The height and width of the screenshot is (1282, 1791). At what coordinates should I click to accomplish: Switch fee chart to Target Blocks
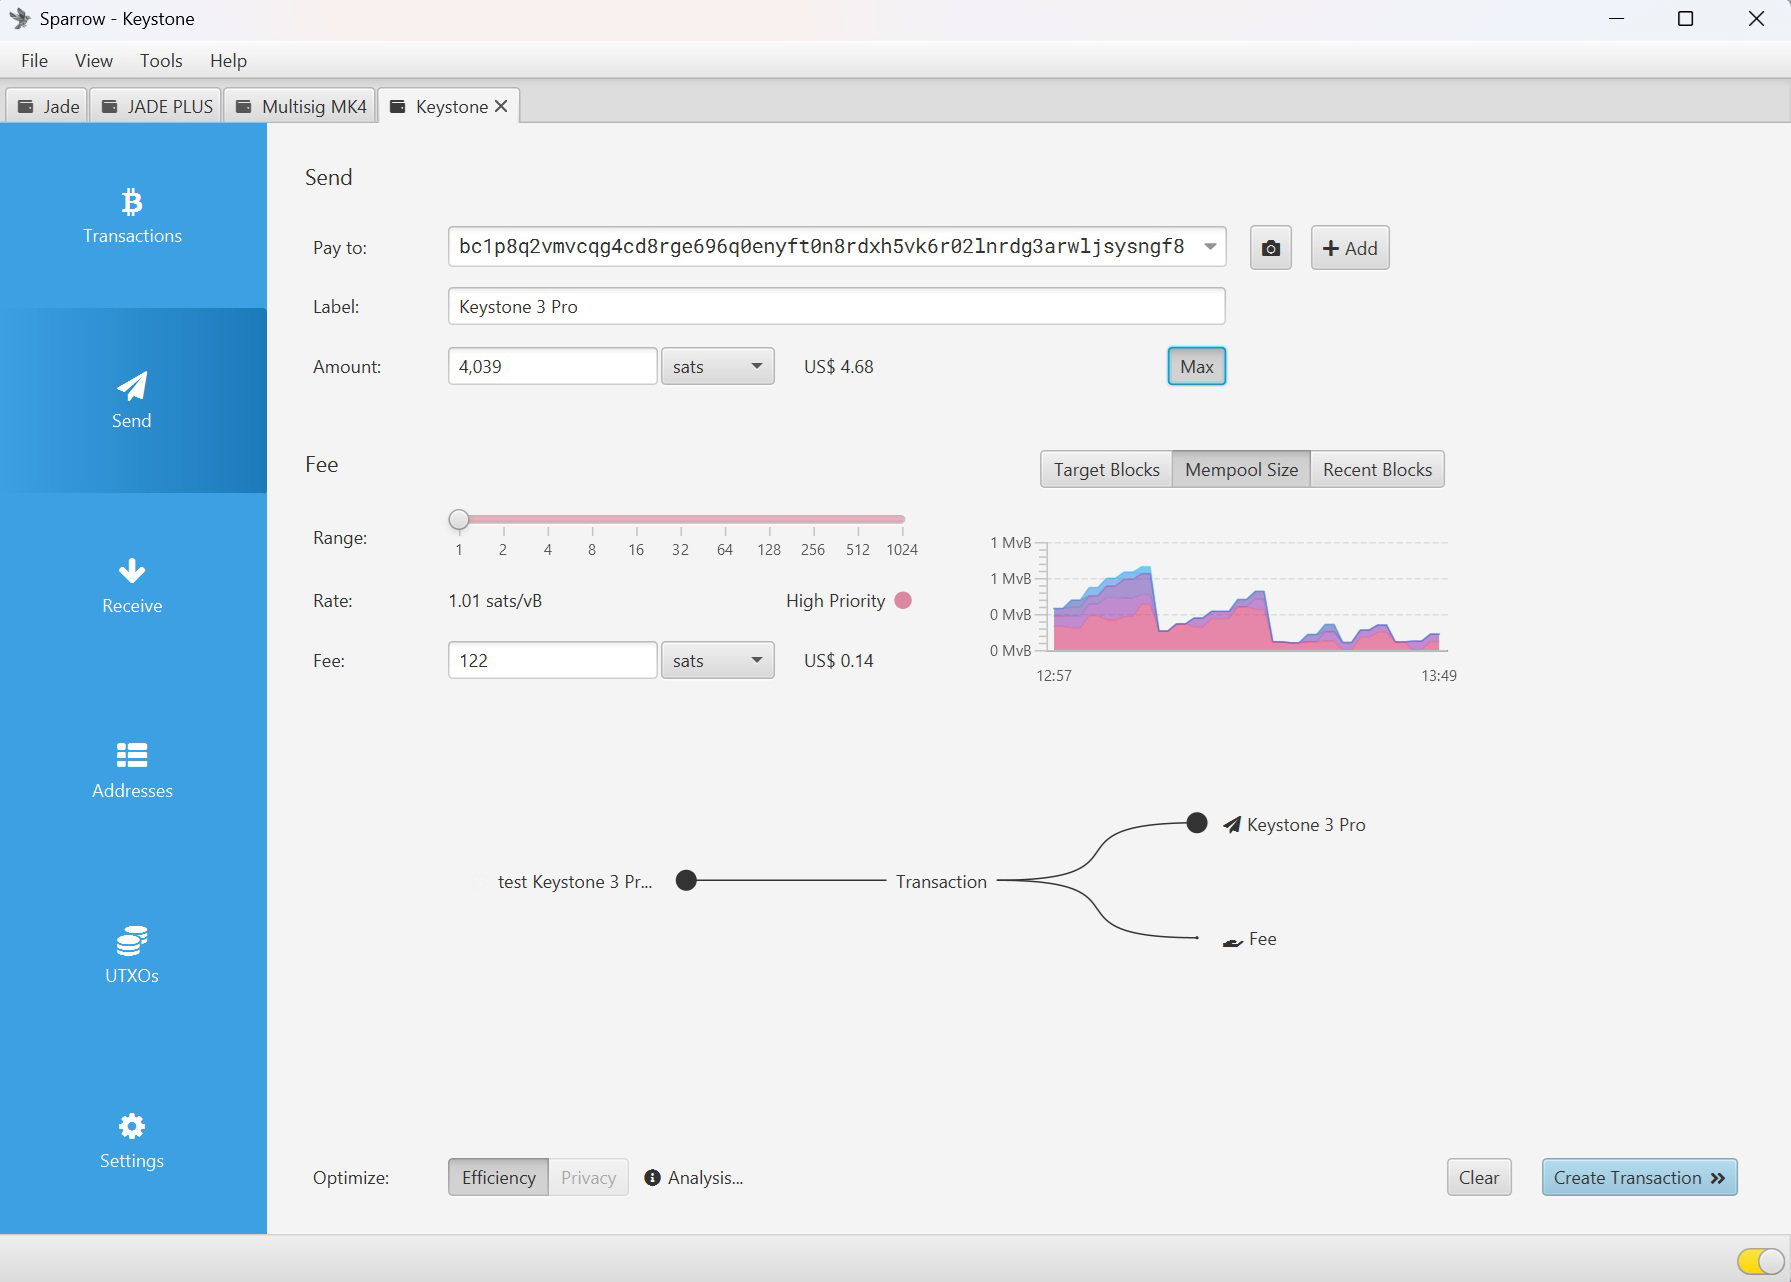coord(1106,470)
